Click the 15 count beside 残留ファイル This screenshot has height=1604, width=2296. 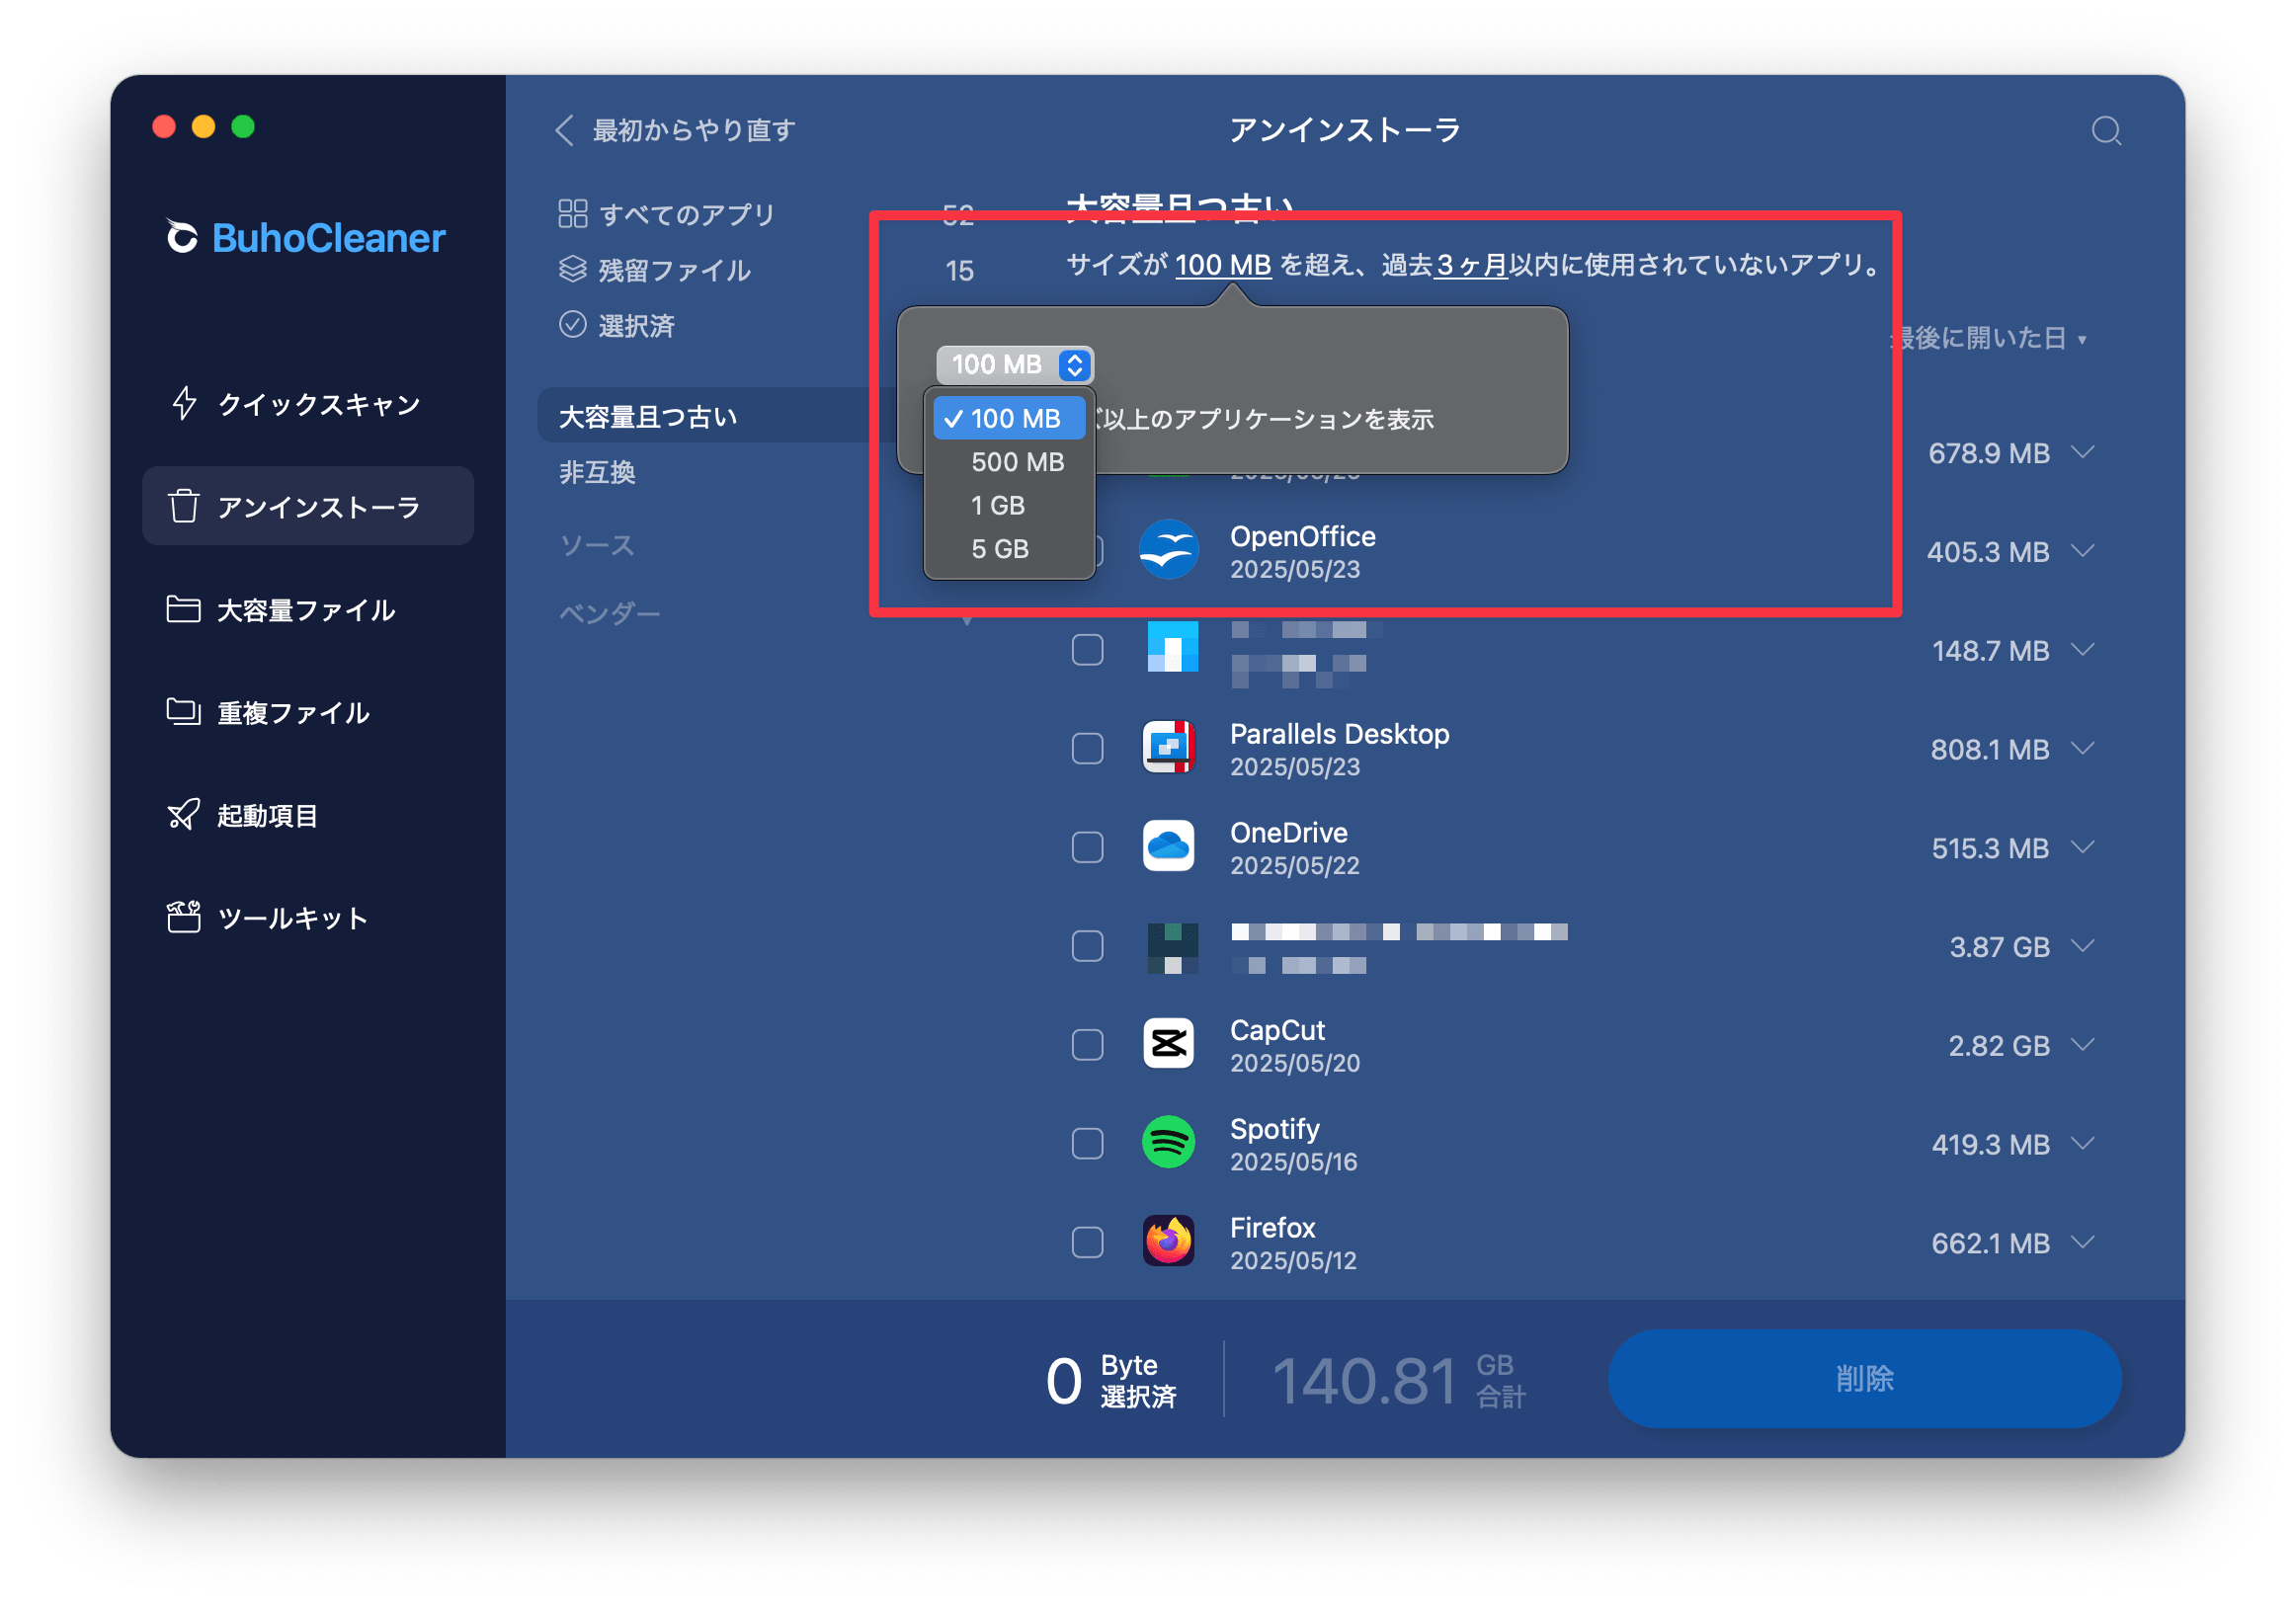click(958, 270)
